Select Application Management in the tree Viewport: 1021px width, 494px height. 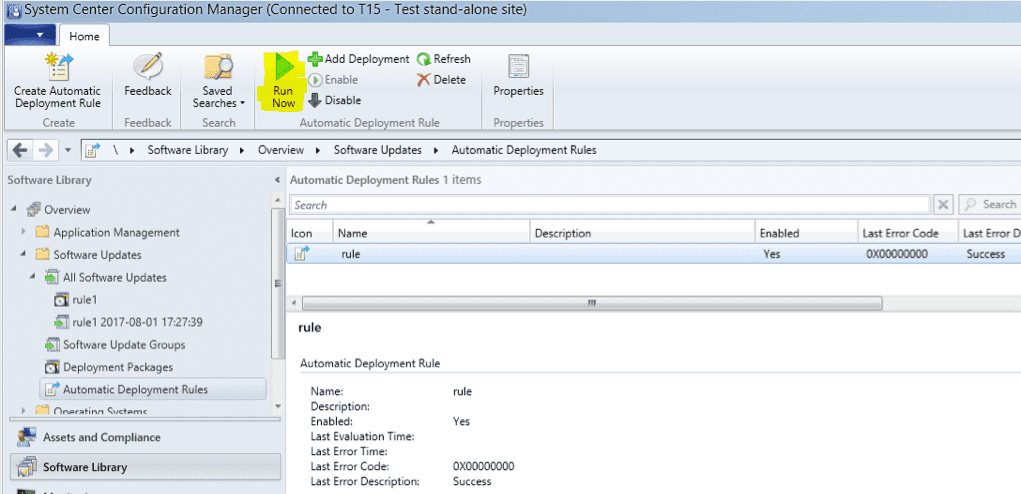click(107, 232)
